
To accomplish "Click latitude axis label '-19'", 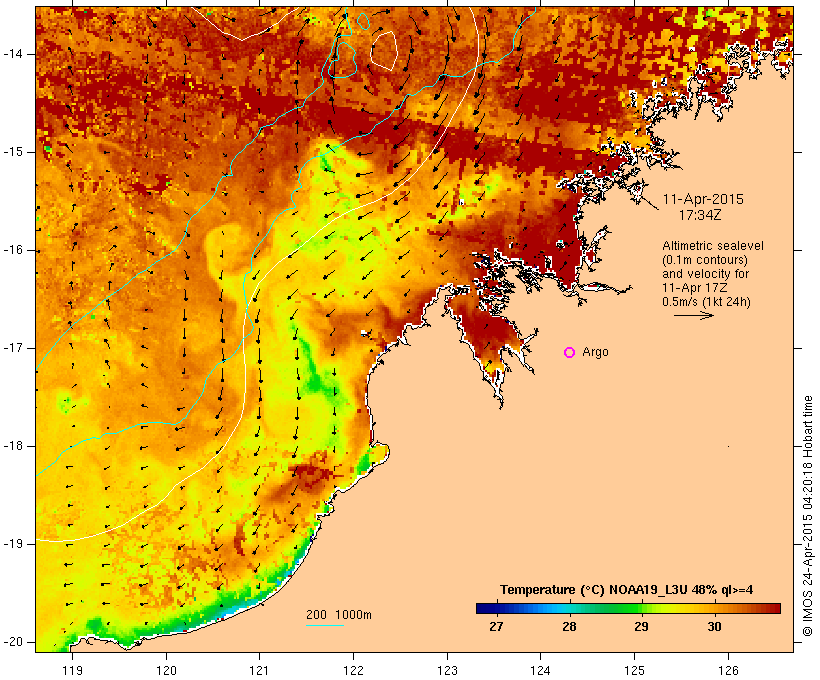I will tap(12, 544).
